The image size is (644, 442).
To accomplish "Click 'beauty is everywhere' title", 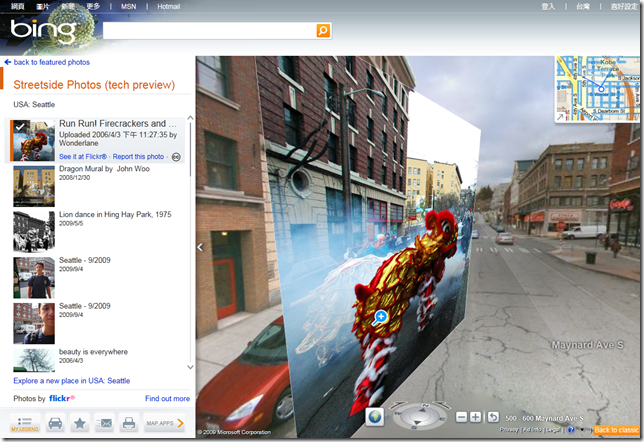I will (x=93, y=352).
